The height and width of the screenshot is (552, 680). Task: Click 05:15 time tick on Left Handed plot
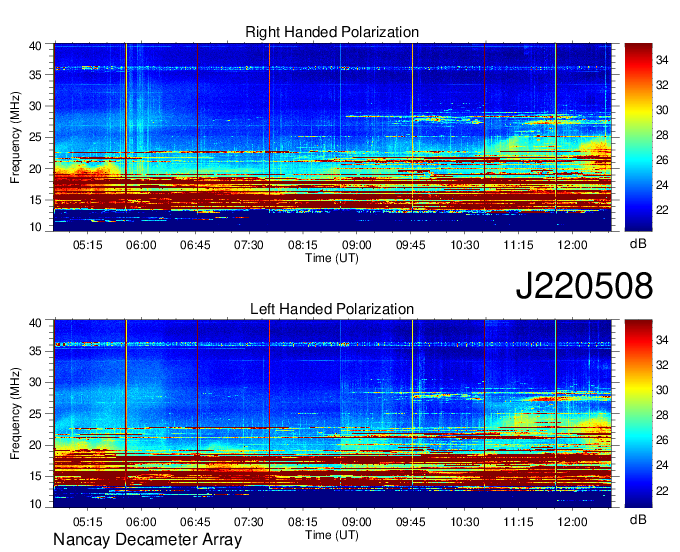[x=88, y=522]
